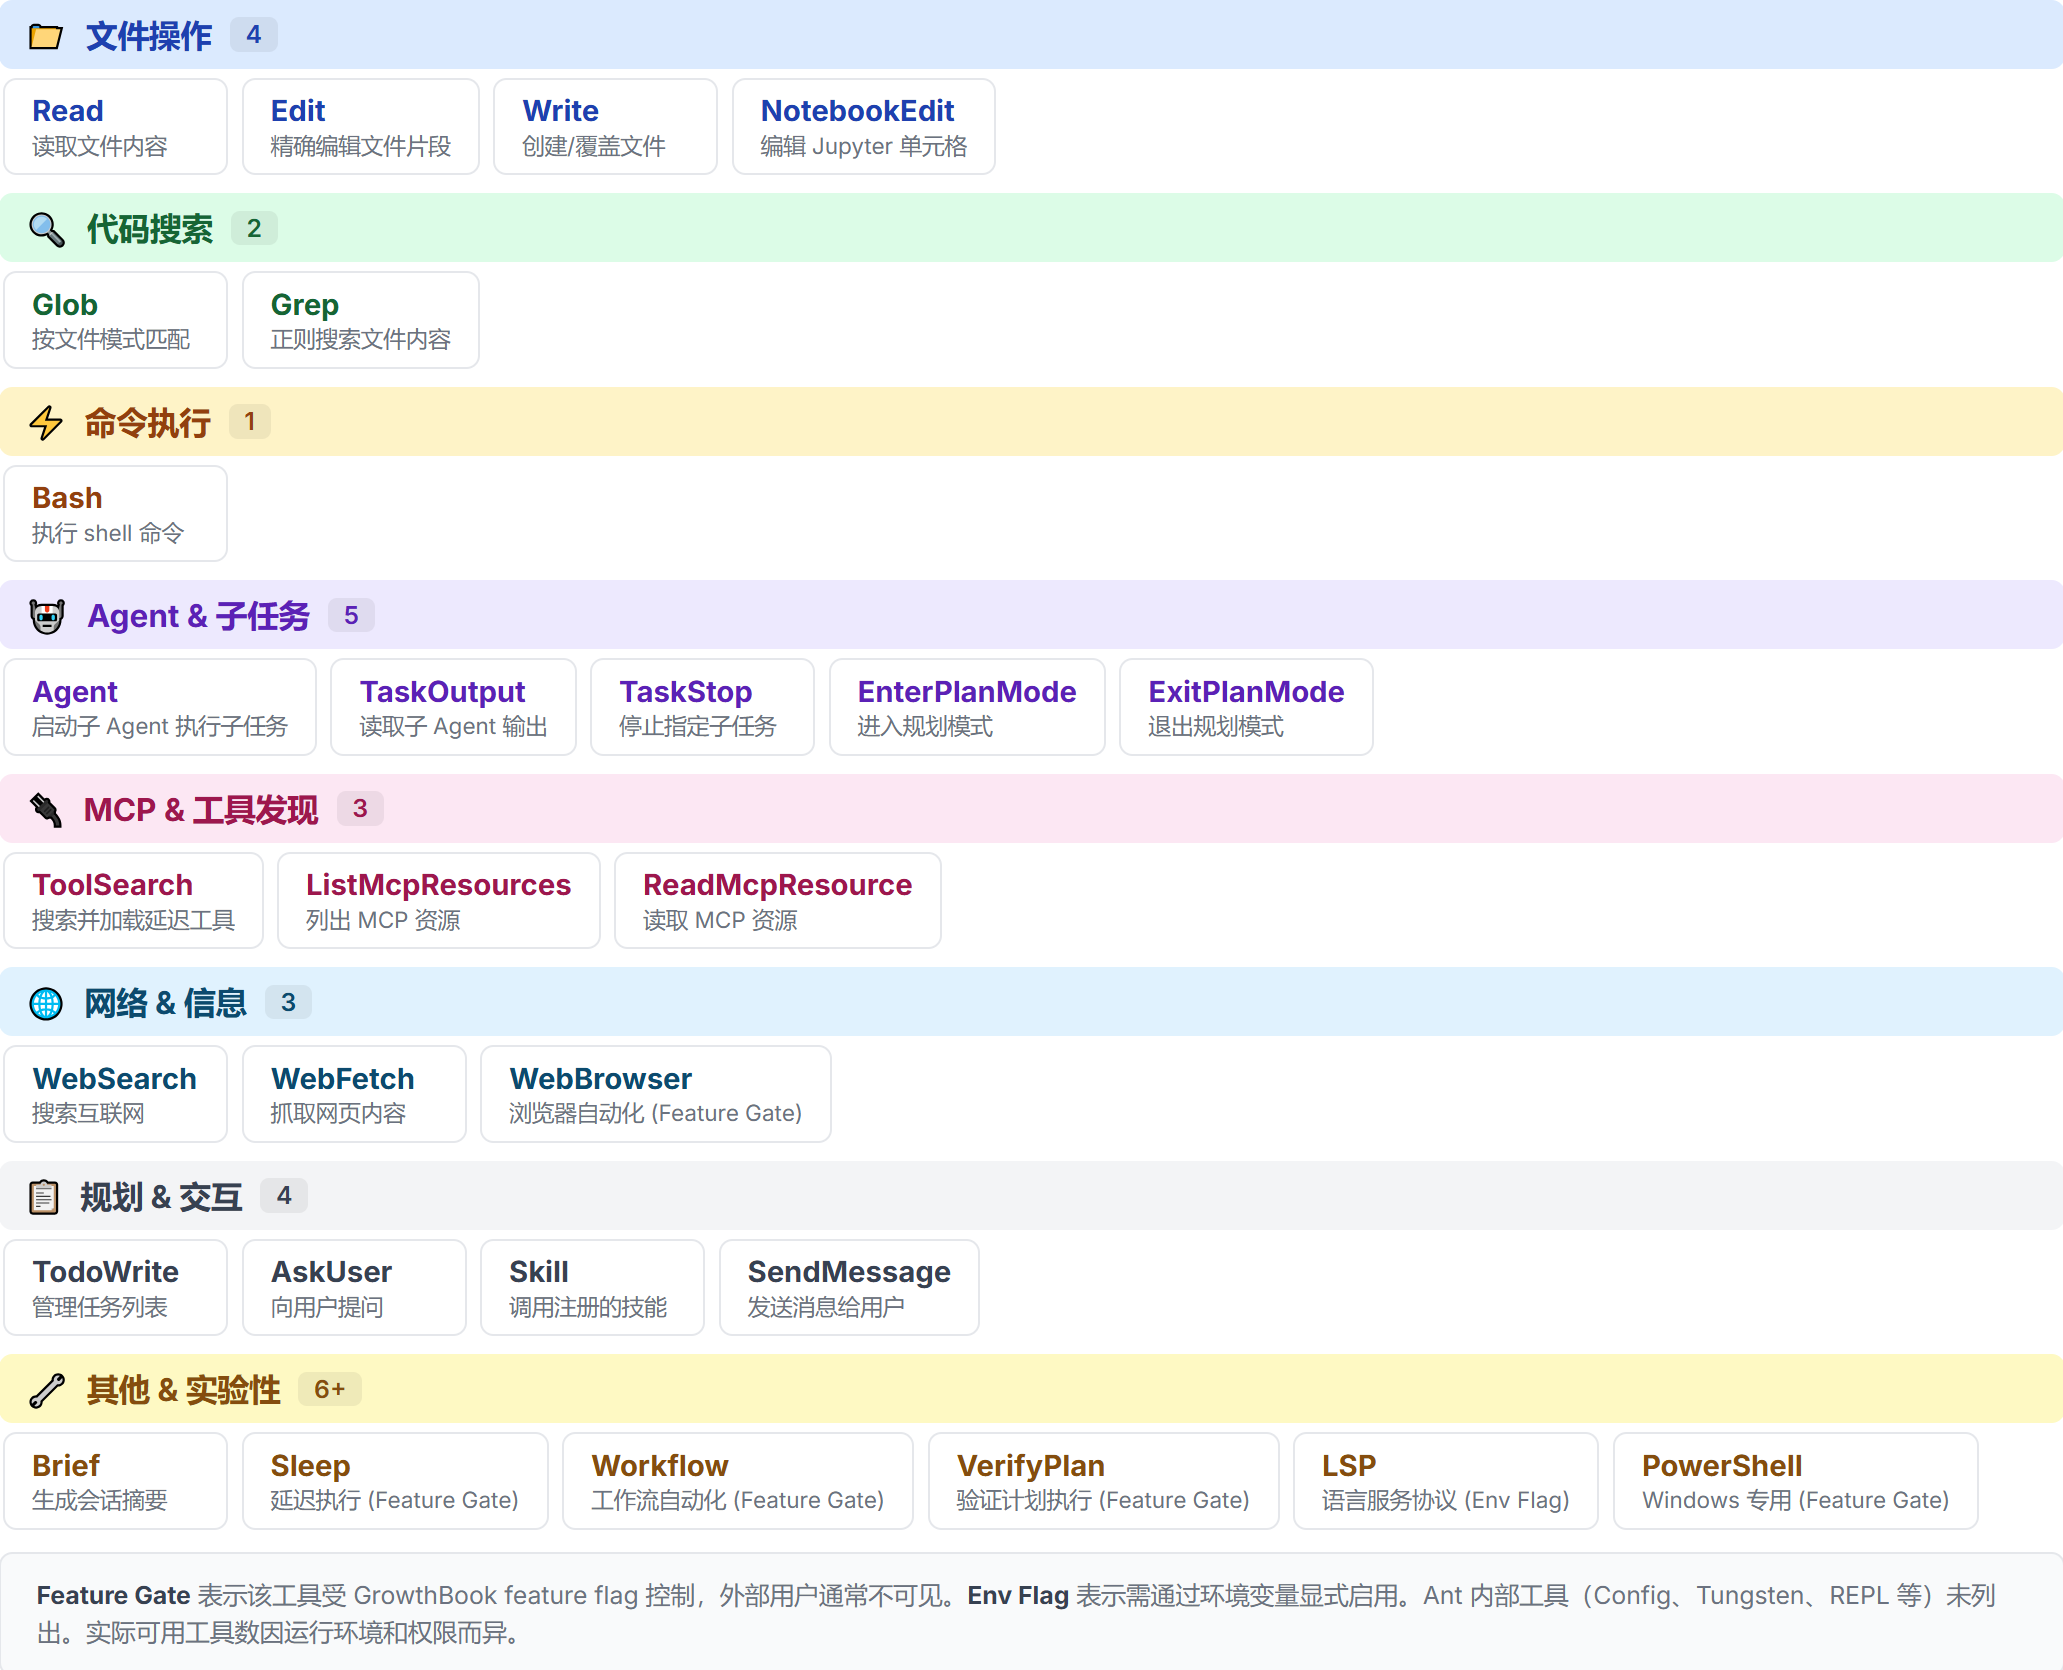Click the plug icon beside MCP & 工具发现
The height and width of the screenshot is (1670, 2063).
46,809
